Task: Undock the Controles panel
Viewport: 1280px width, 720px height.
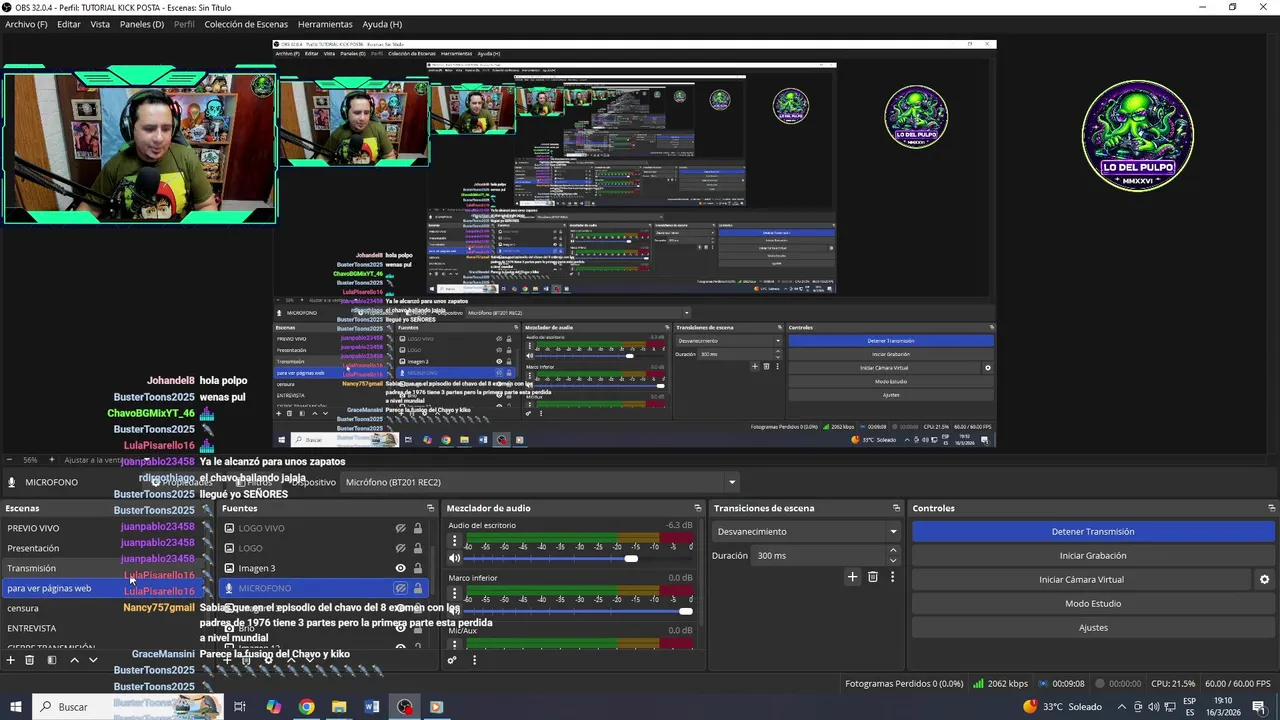Action: coord(1271,508)
